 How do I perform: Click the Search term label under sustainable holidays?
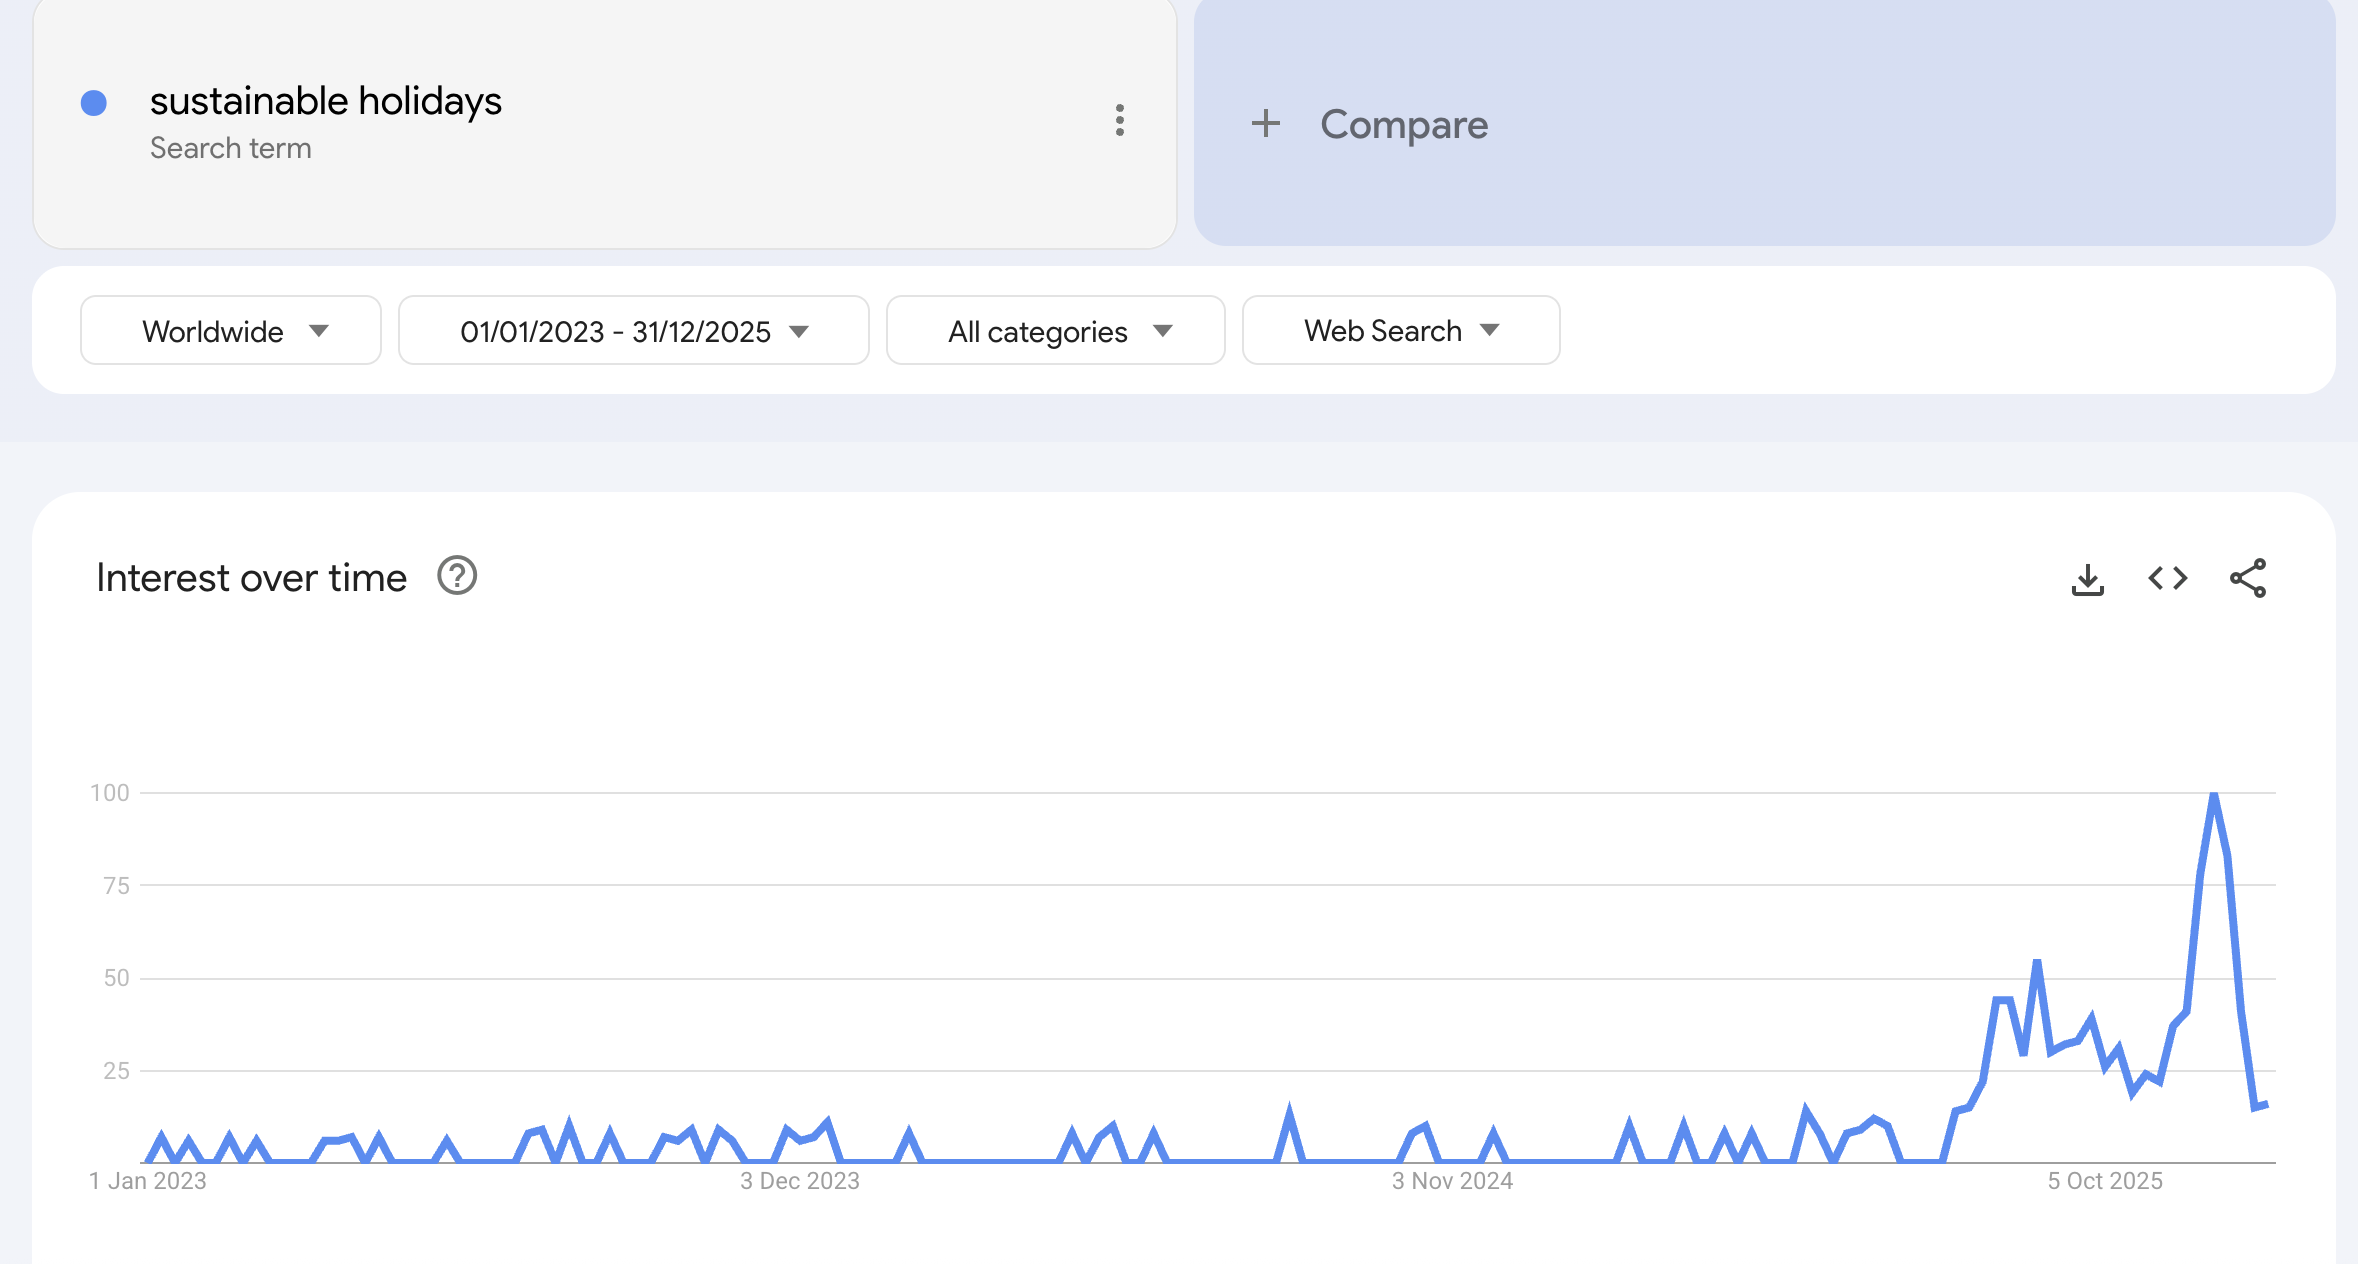[x=231, y=148]
